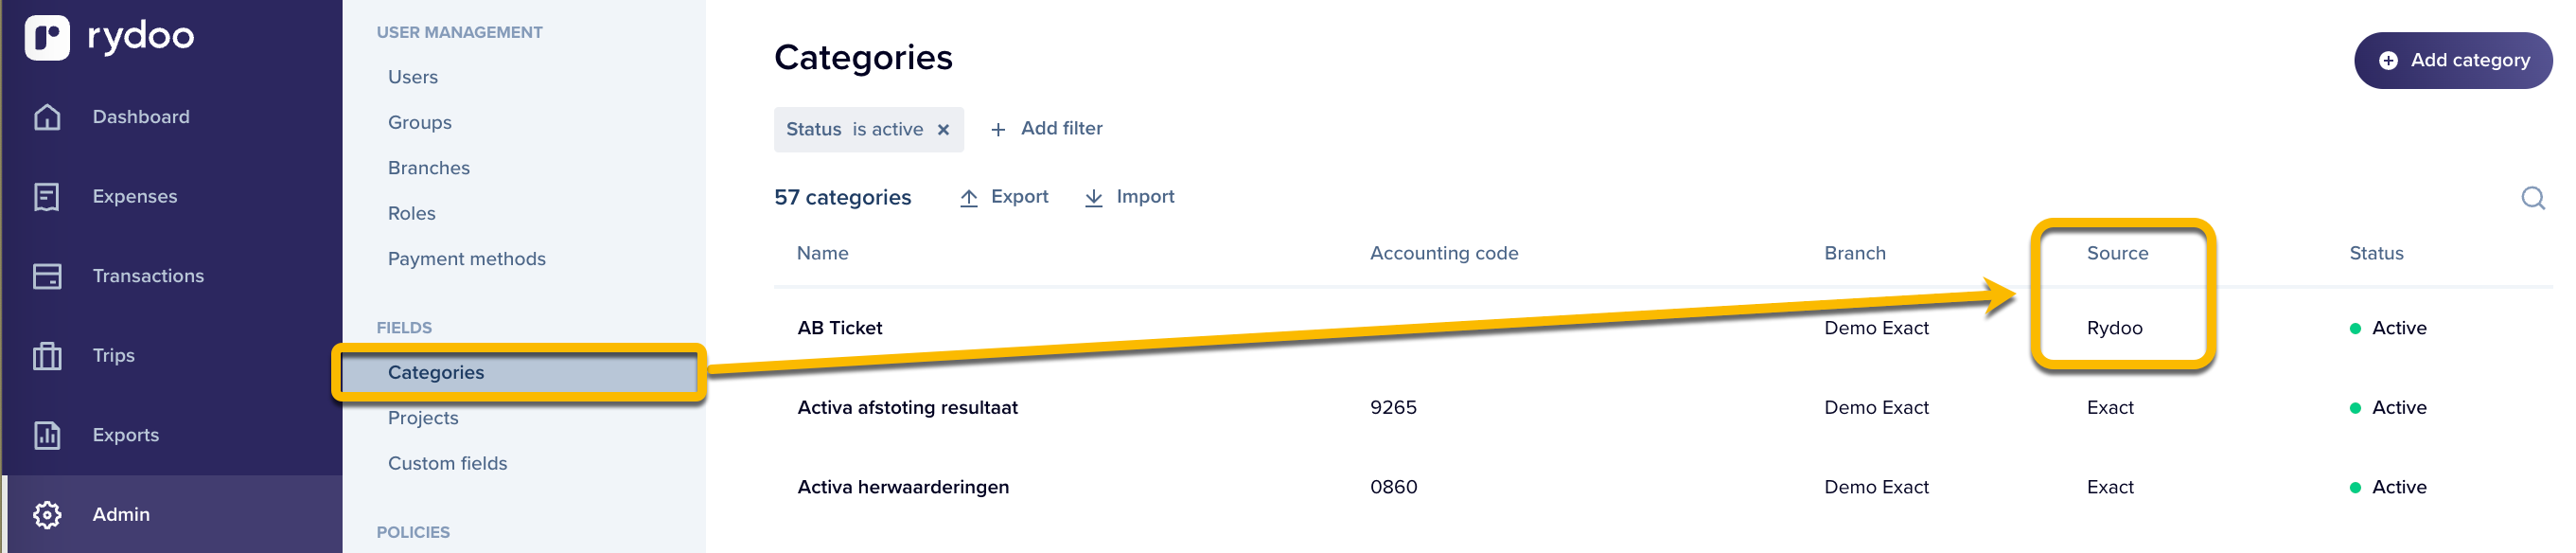This screenshot has width=2576, height=553.
Task: Open the Transactions card icon
Action: coord(47,276)
